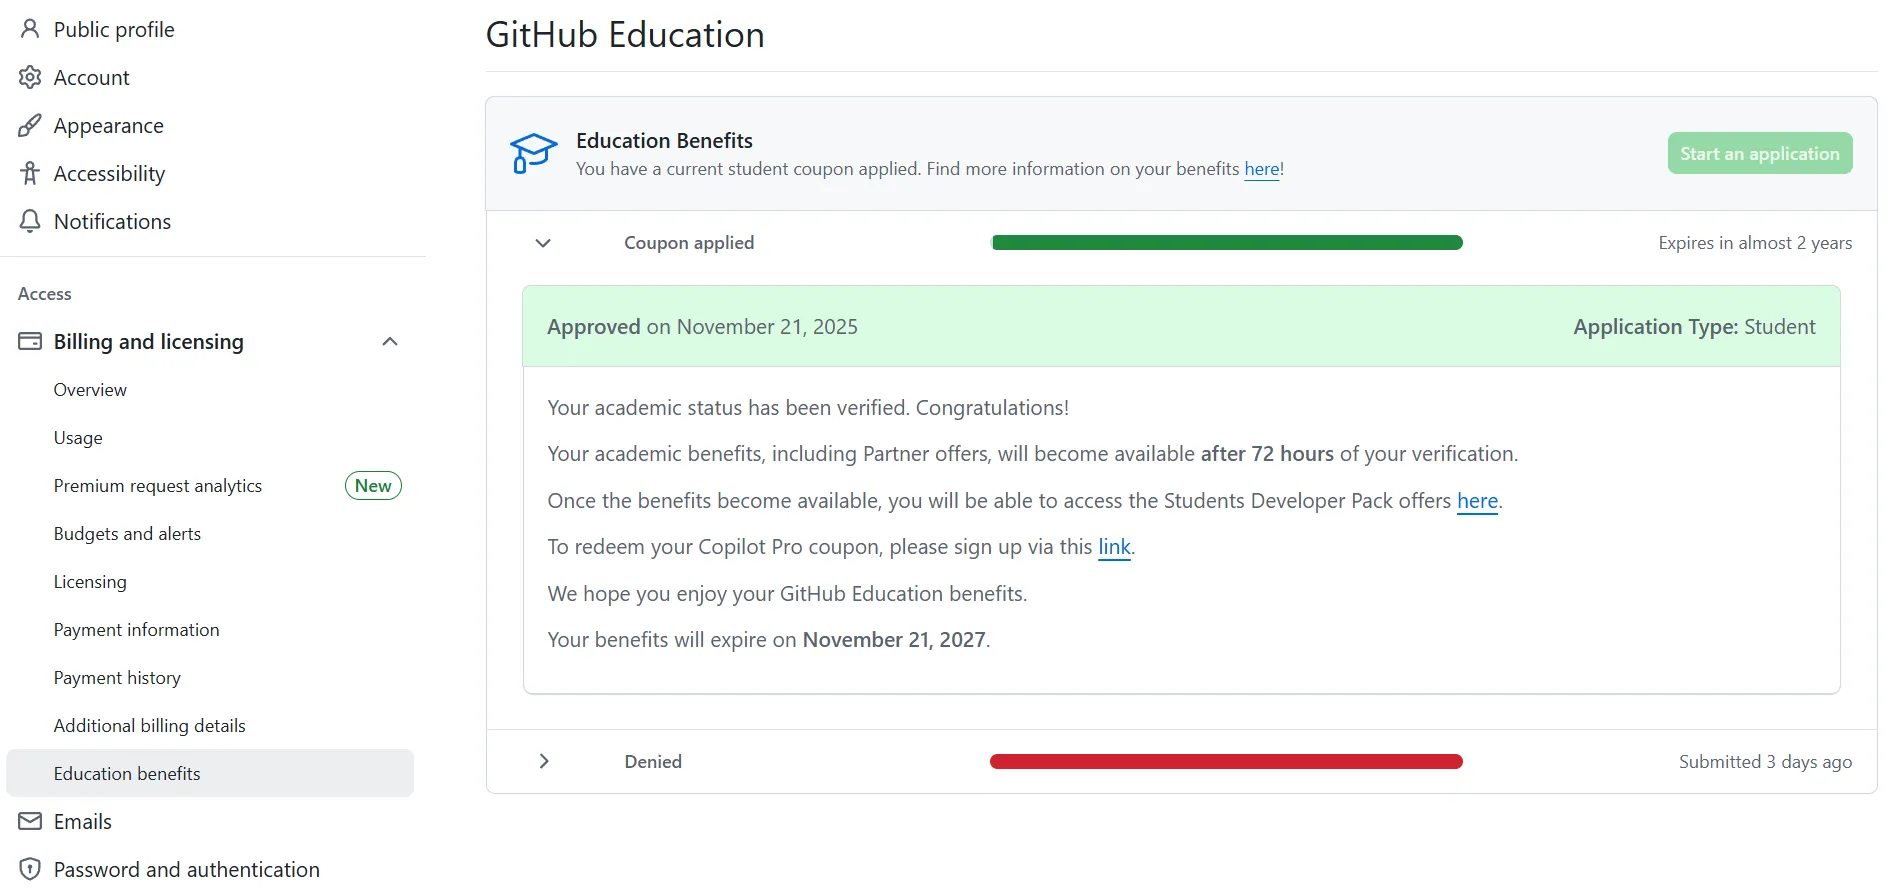Collapse the Billing and licensing section
This screenshot has width=1892, height=893.
tap(390, 342)
